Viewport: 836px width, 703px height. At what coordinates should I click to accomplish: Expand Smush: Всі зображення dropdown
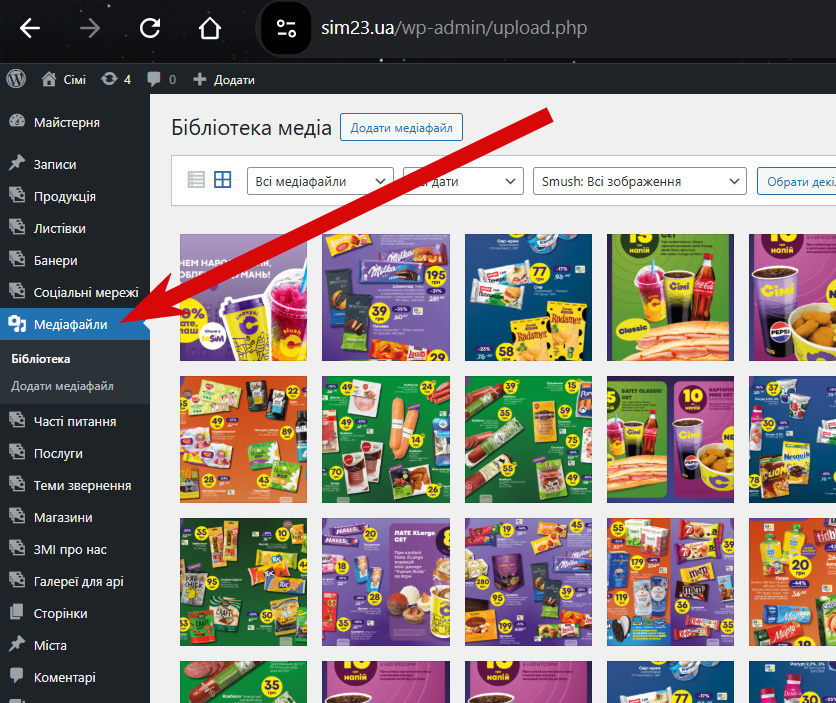(639, 181)
